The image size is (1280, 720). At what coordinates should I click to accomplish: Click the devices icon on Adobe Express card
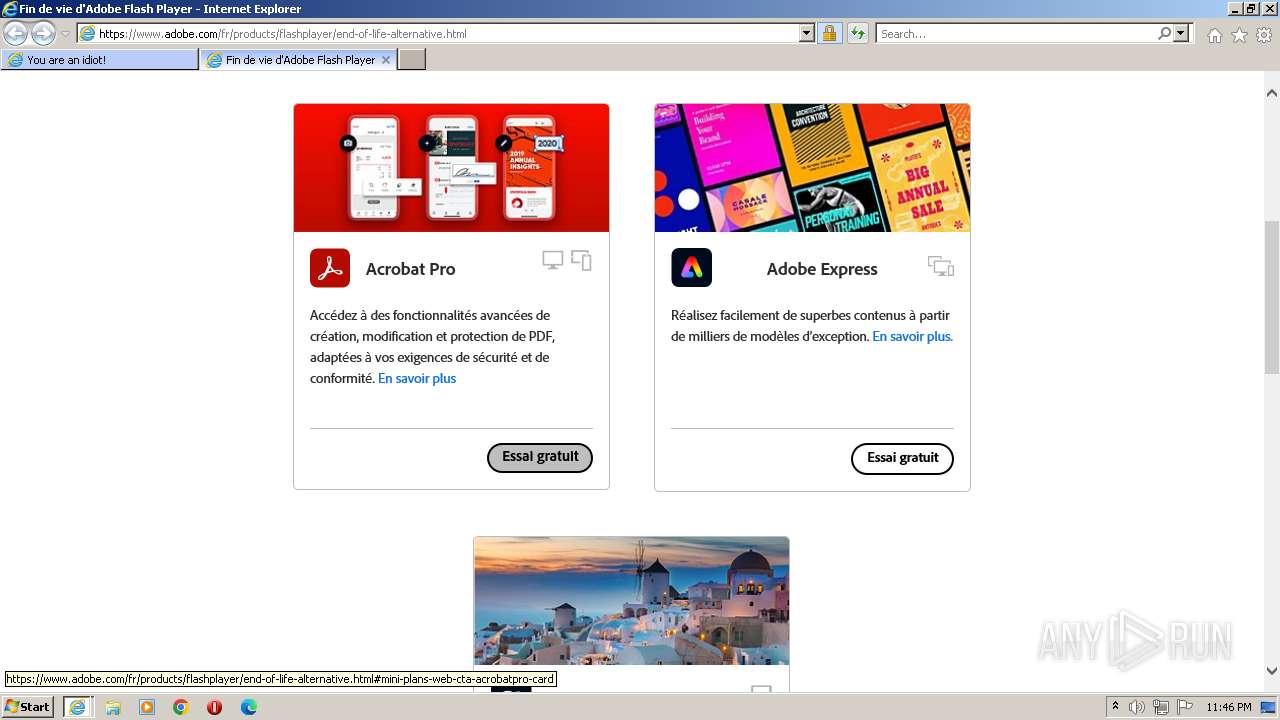(941, 266)
